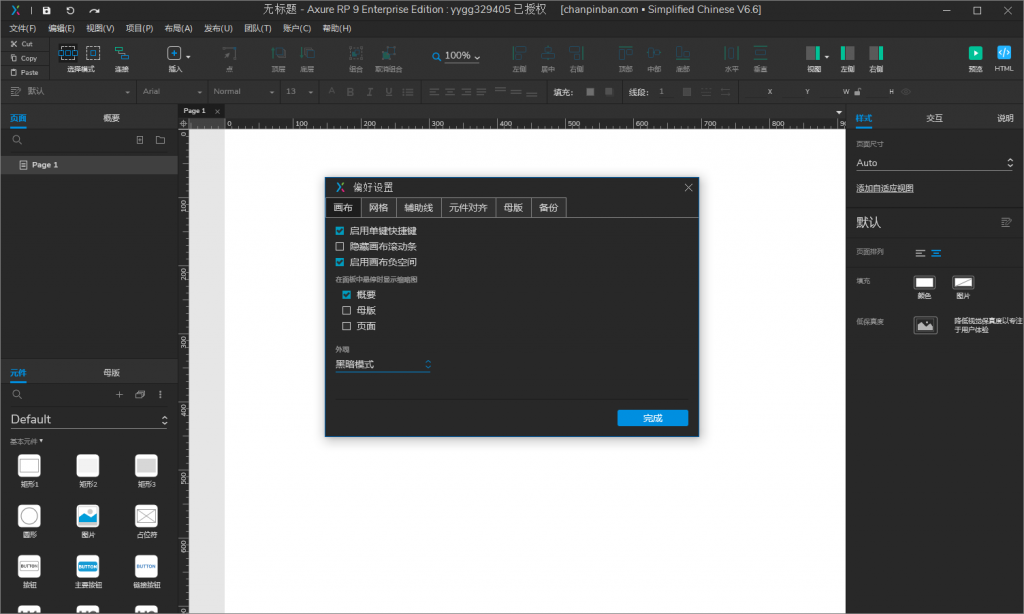Click the save disk icon
The image size is (1024, 614).
point(46,10)
